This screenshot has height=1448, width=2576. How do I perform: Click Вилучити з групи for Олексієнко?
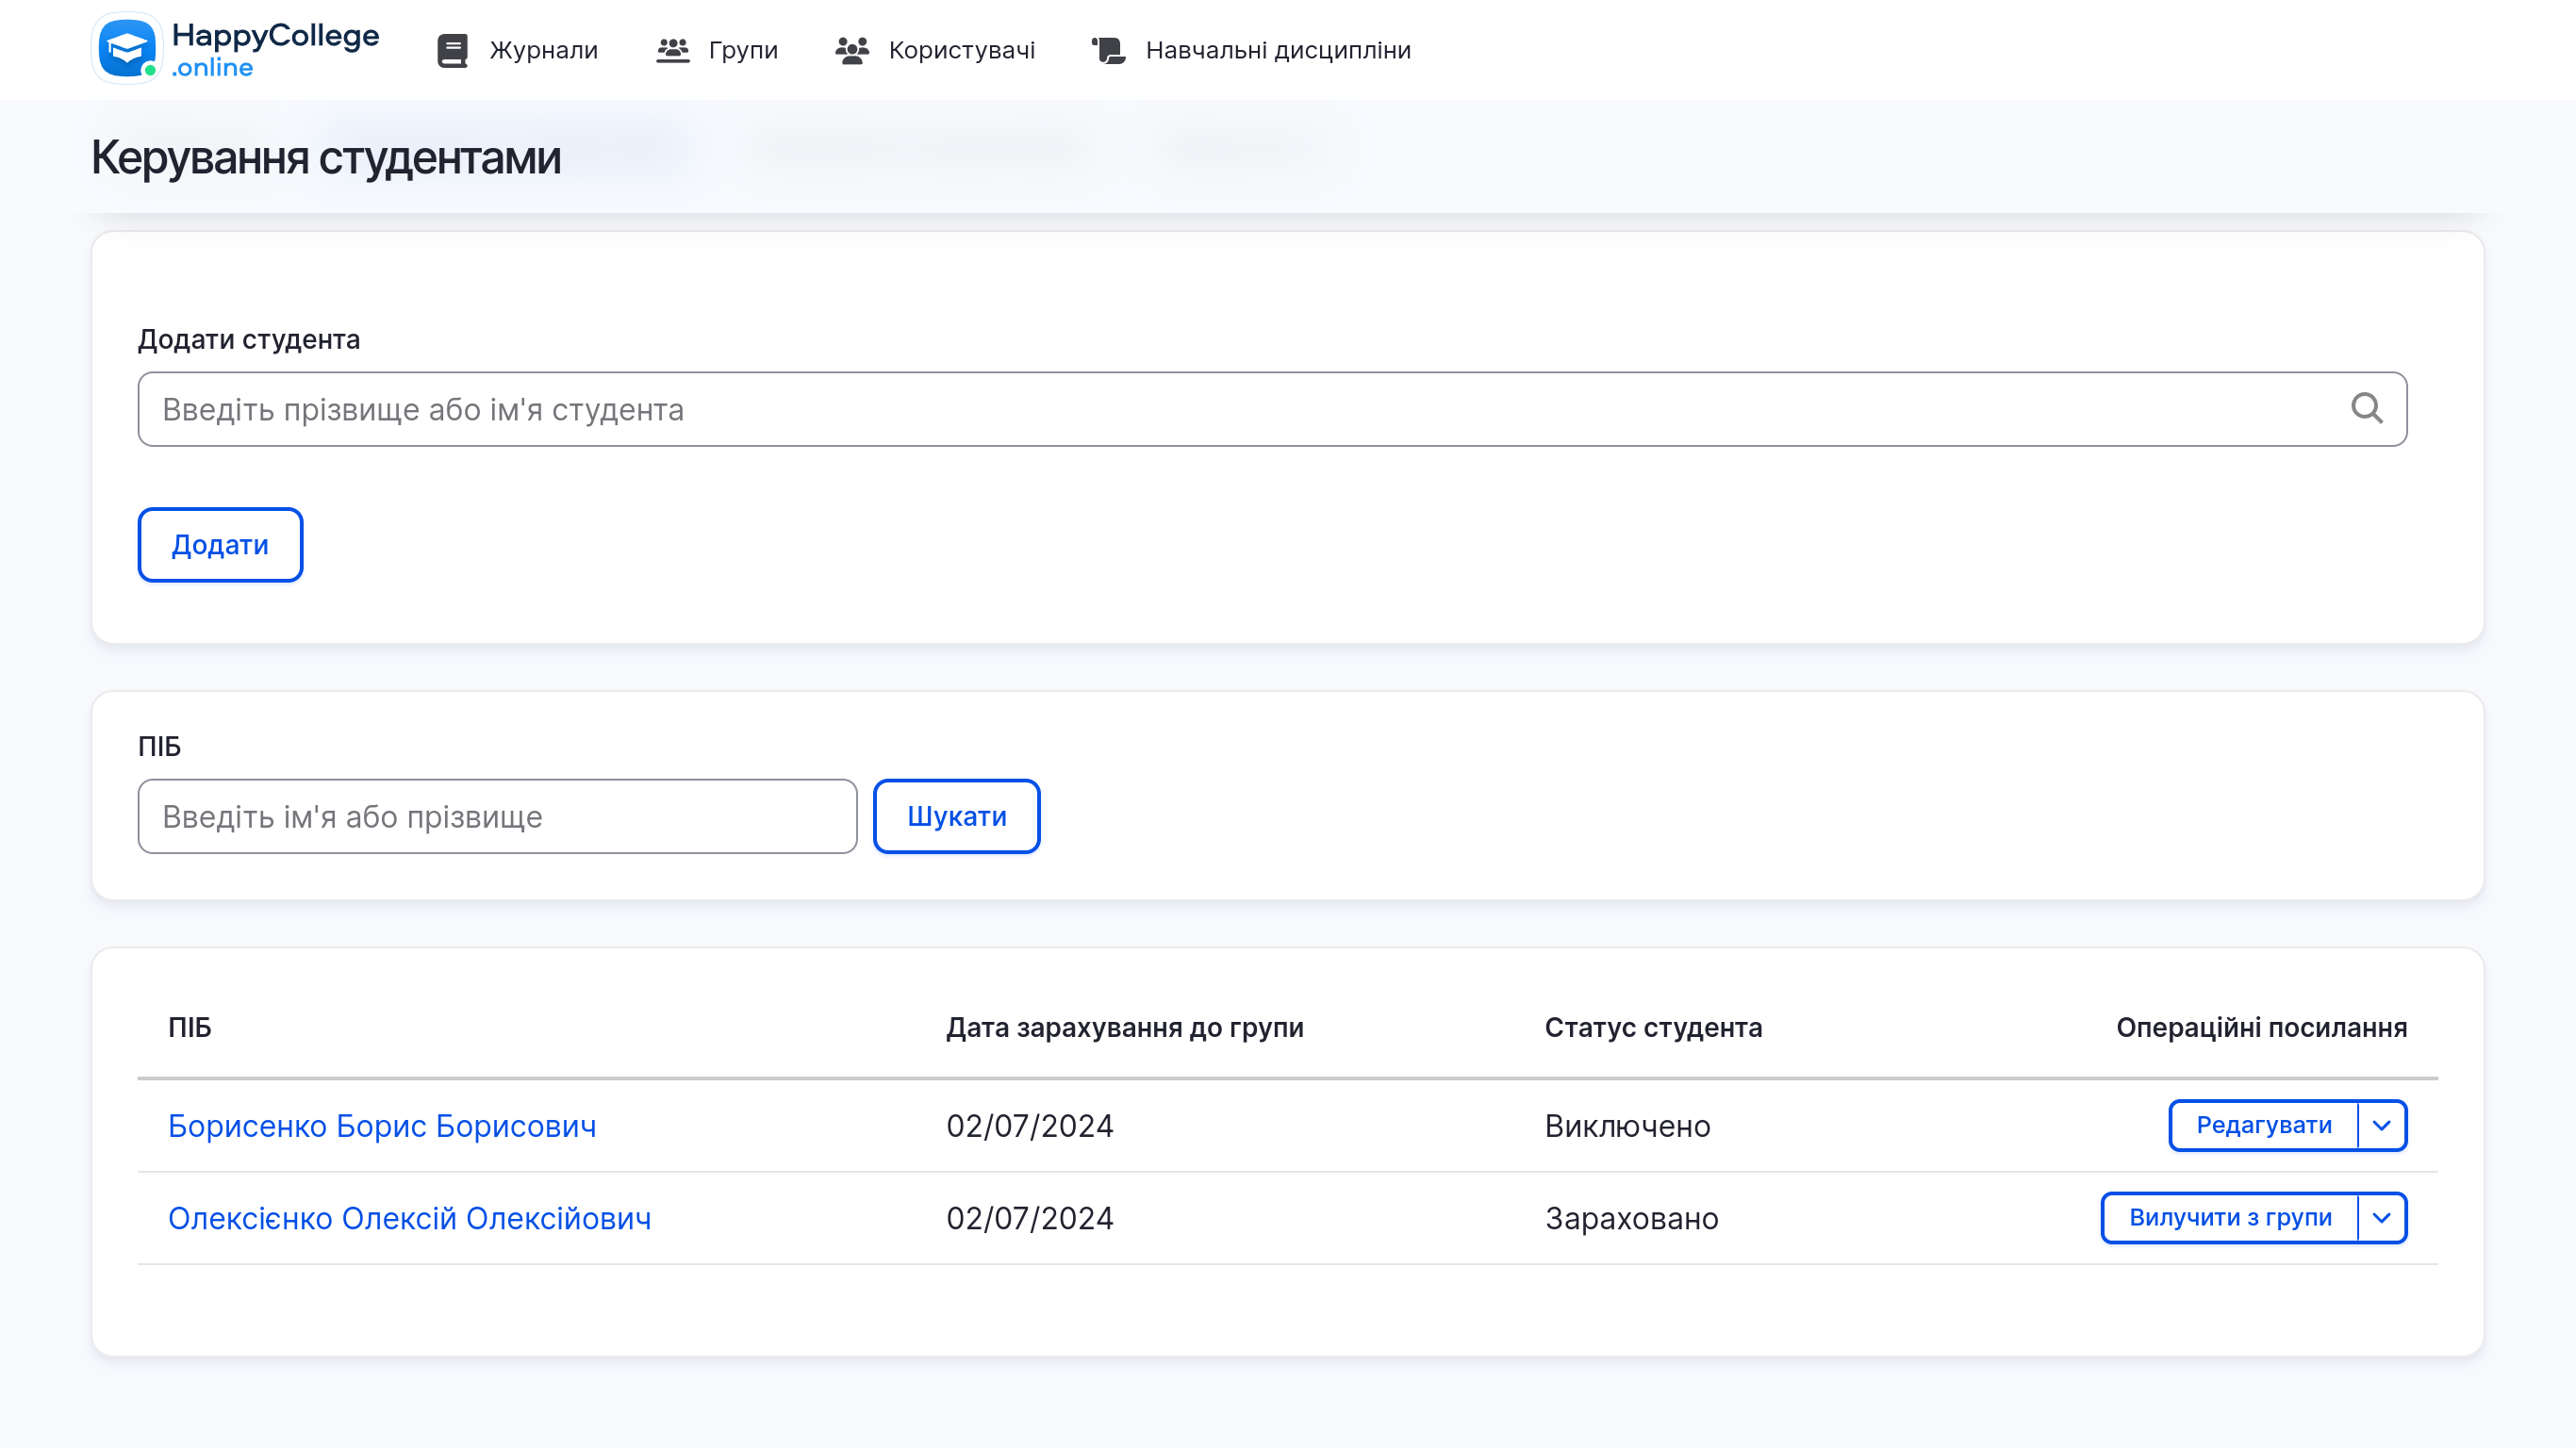(x=2229, y=1218)
